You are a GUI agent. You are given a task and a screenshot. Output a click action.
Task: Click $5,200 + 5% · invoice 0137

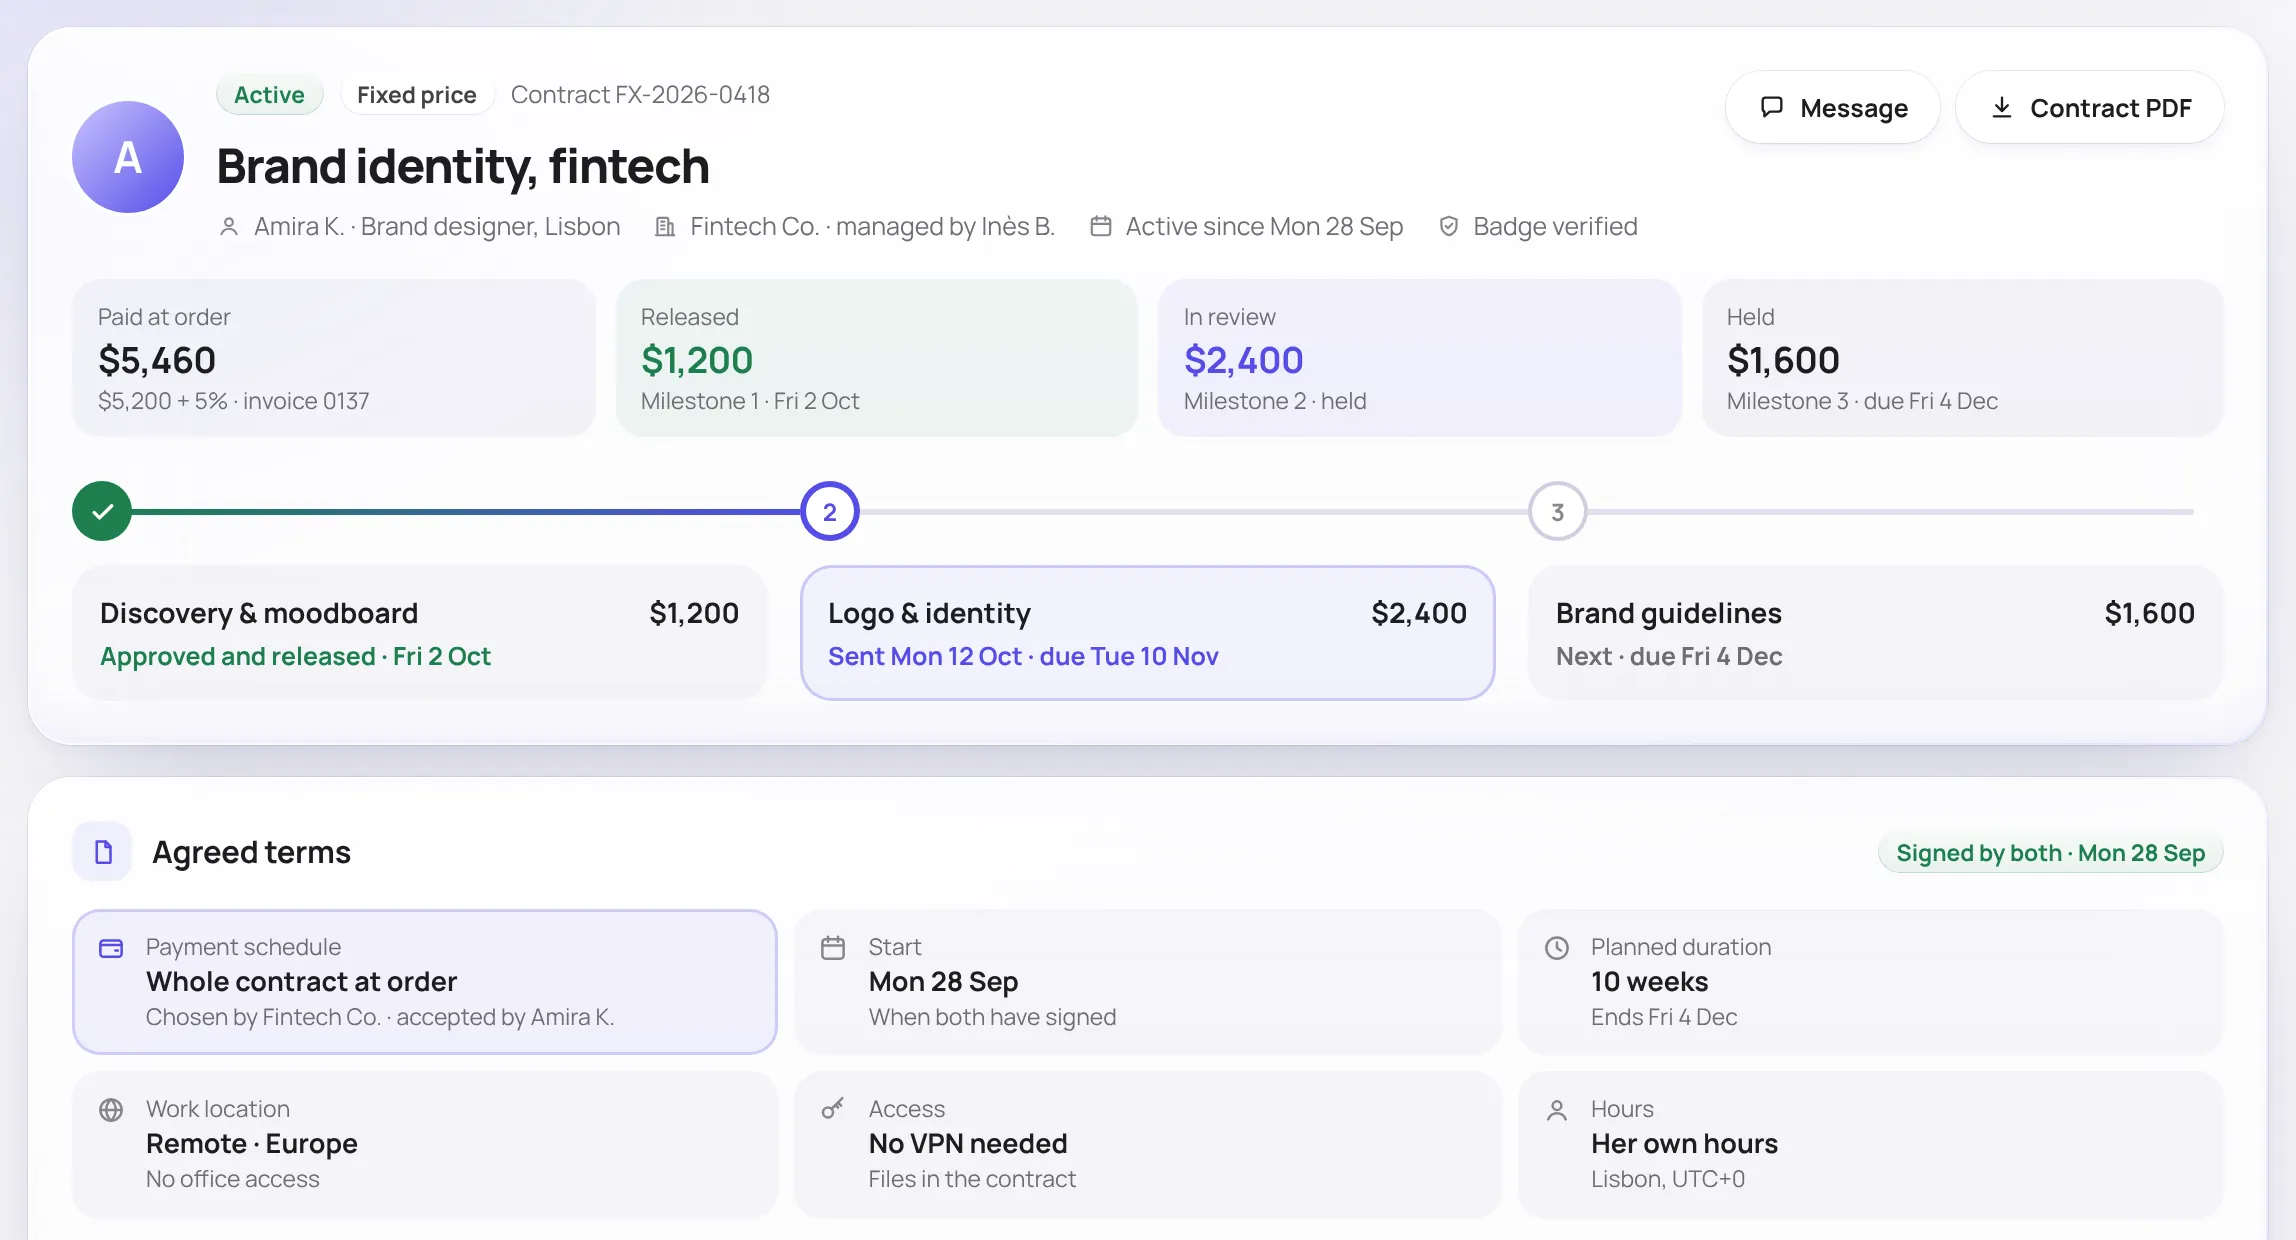[x=234, y=401]
